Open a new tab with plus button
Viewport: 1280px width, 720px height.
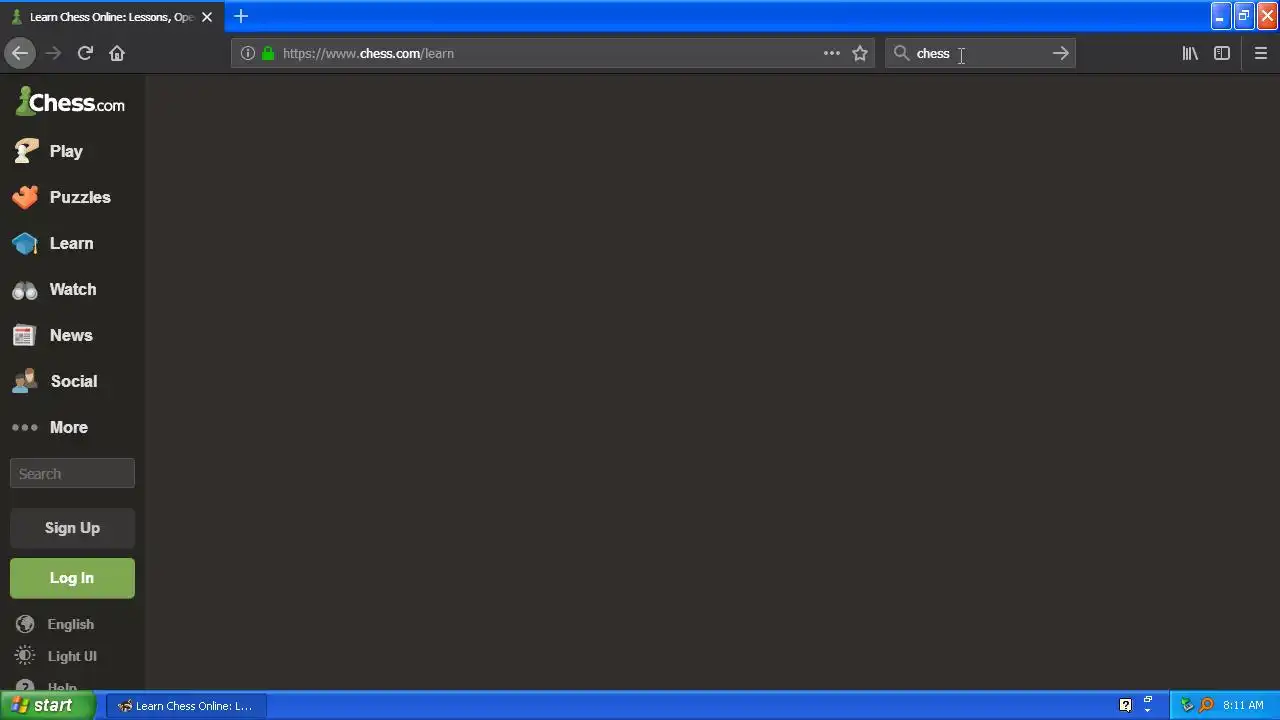pyautogui.click(x=241, y=16)
